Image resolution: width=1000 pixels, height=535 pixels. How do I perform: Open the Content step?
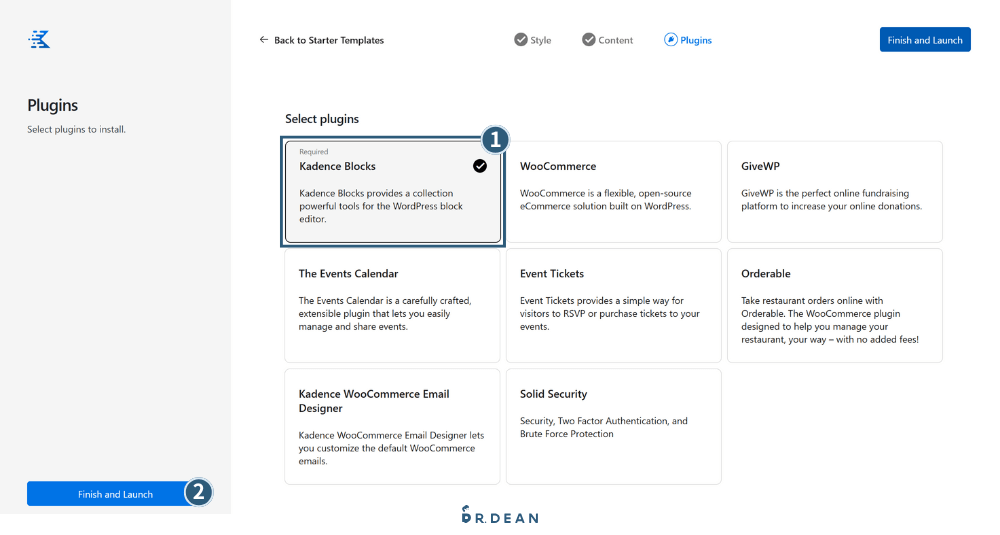[607, 40]
